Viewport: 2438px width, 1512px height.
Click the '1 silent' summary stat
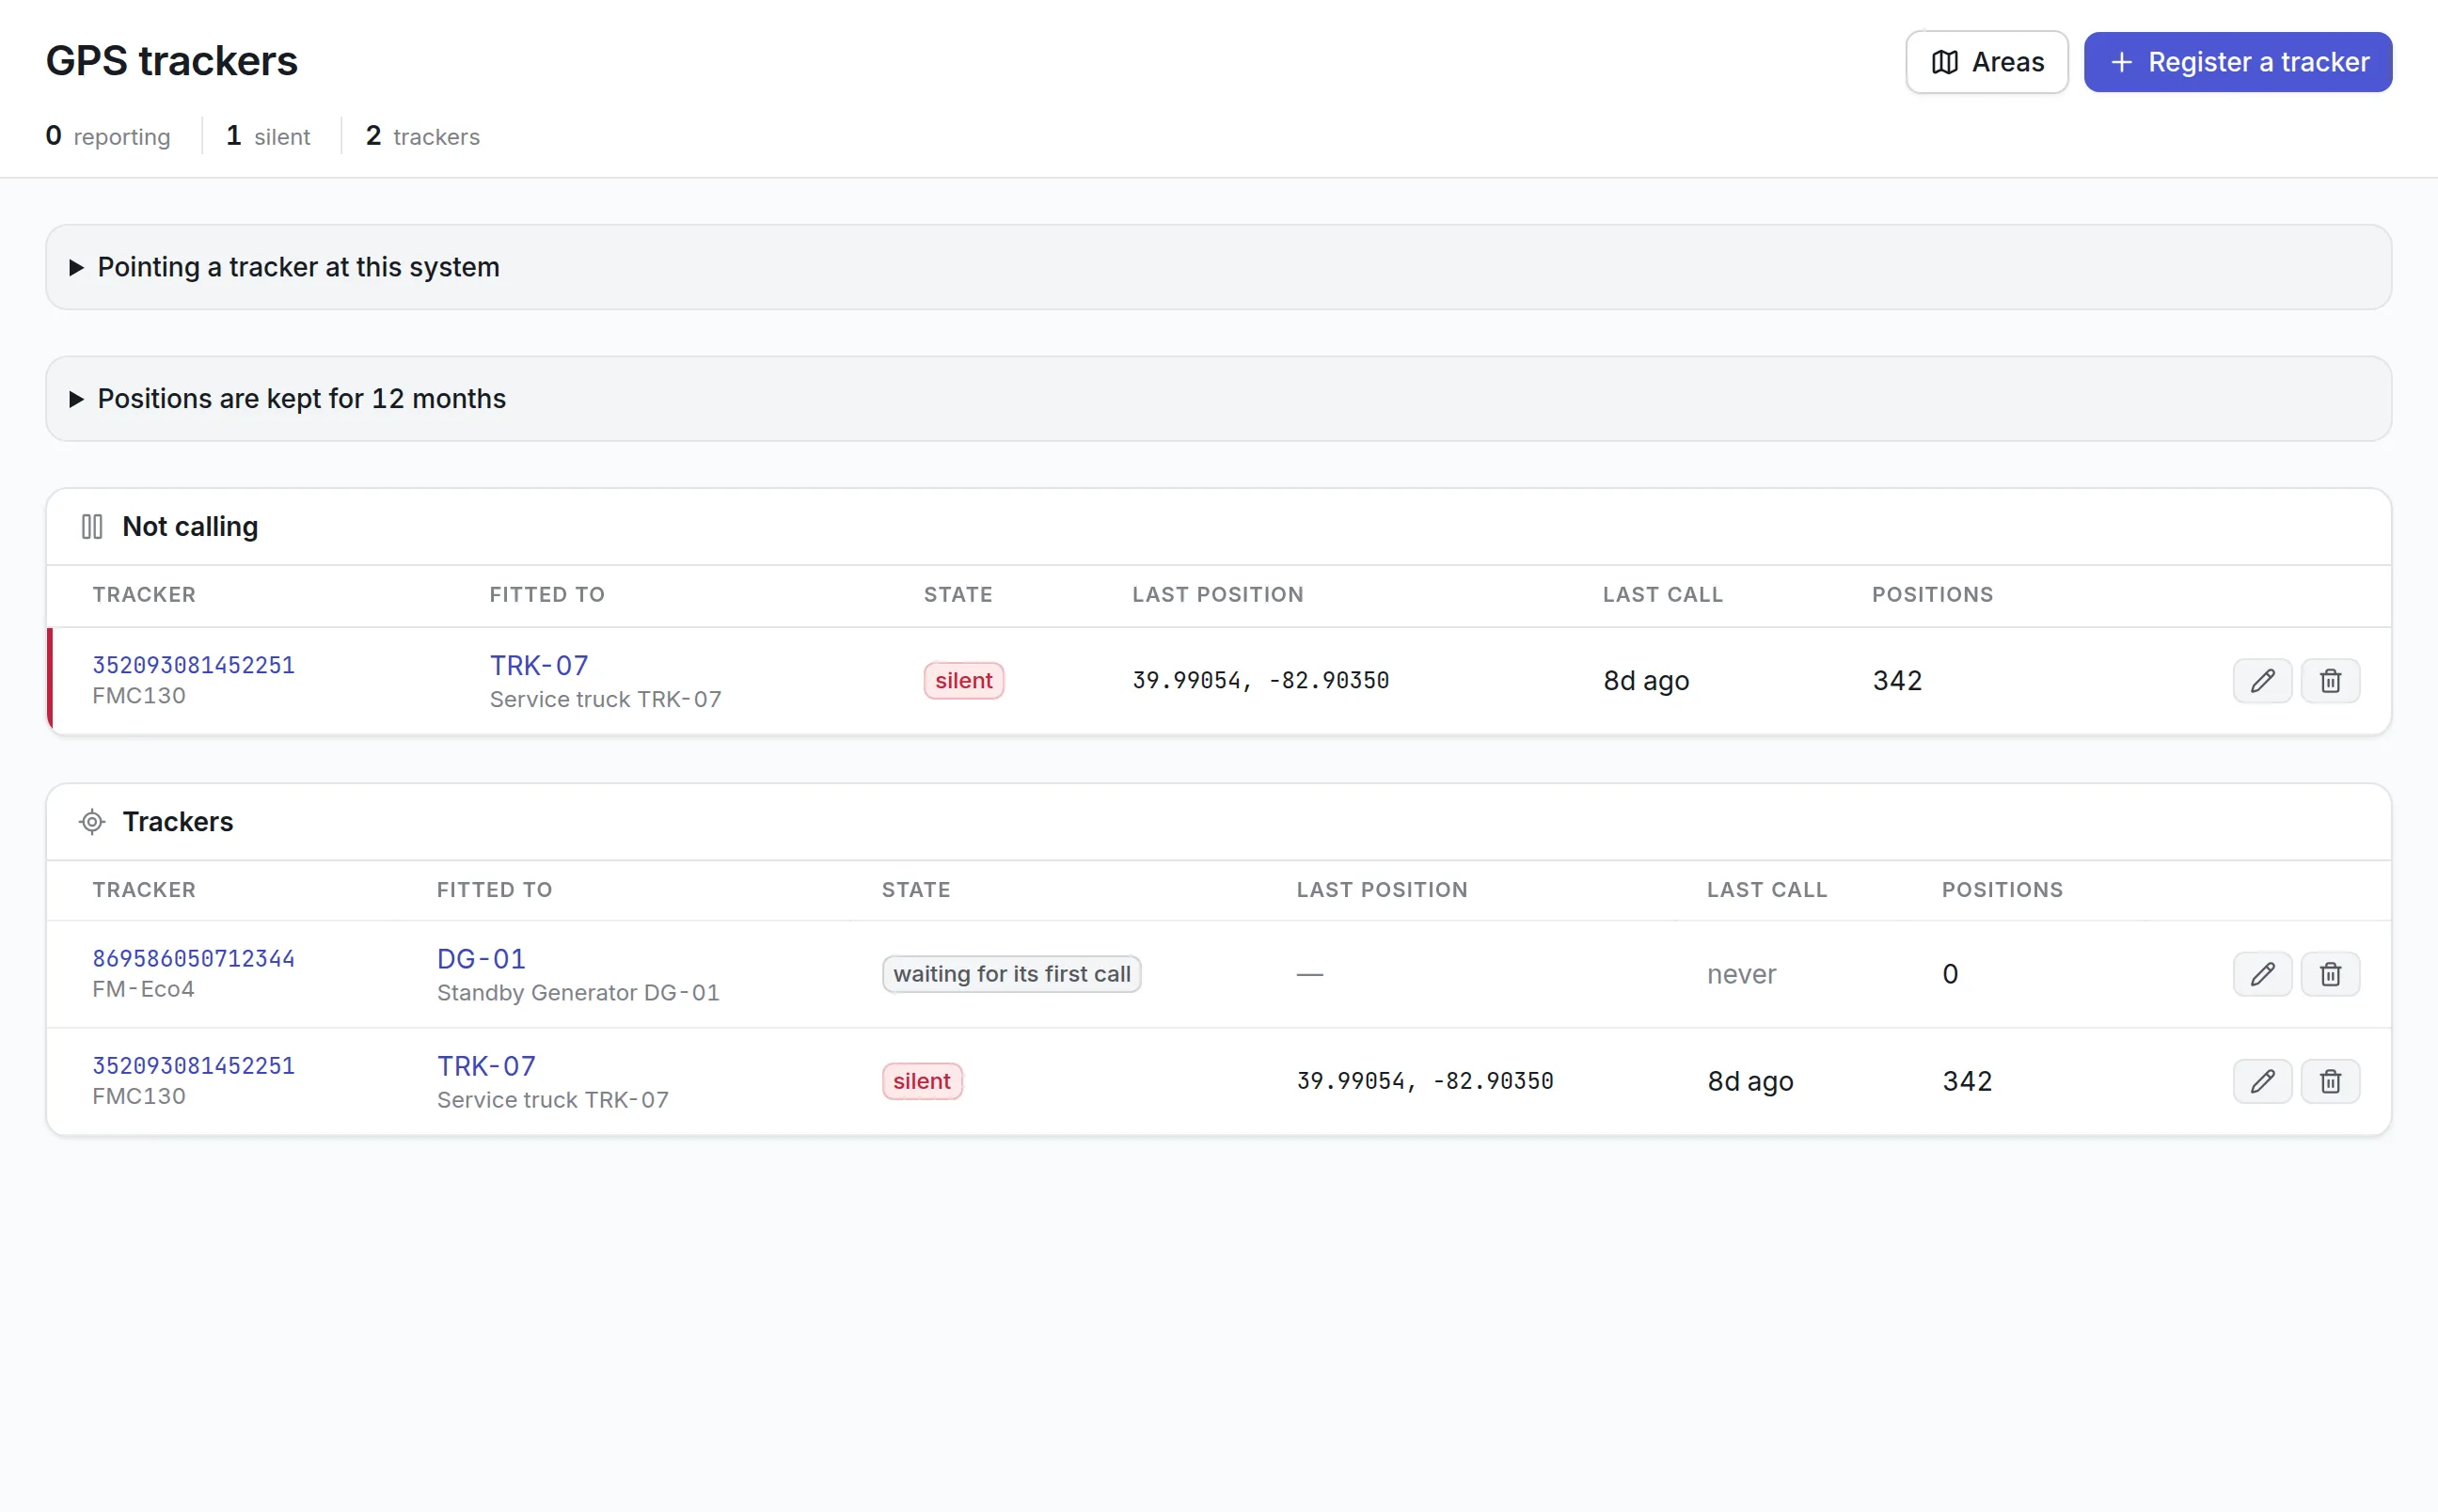tap(268, 136)
